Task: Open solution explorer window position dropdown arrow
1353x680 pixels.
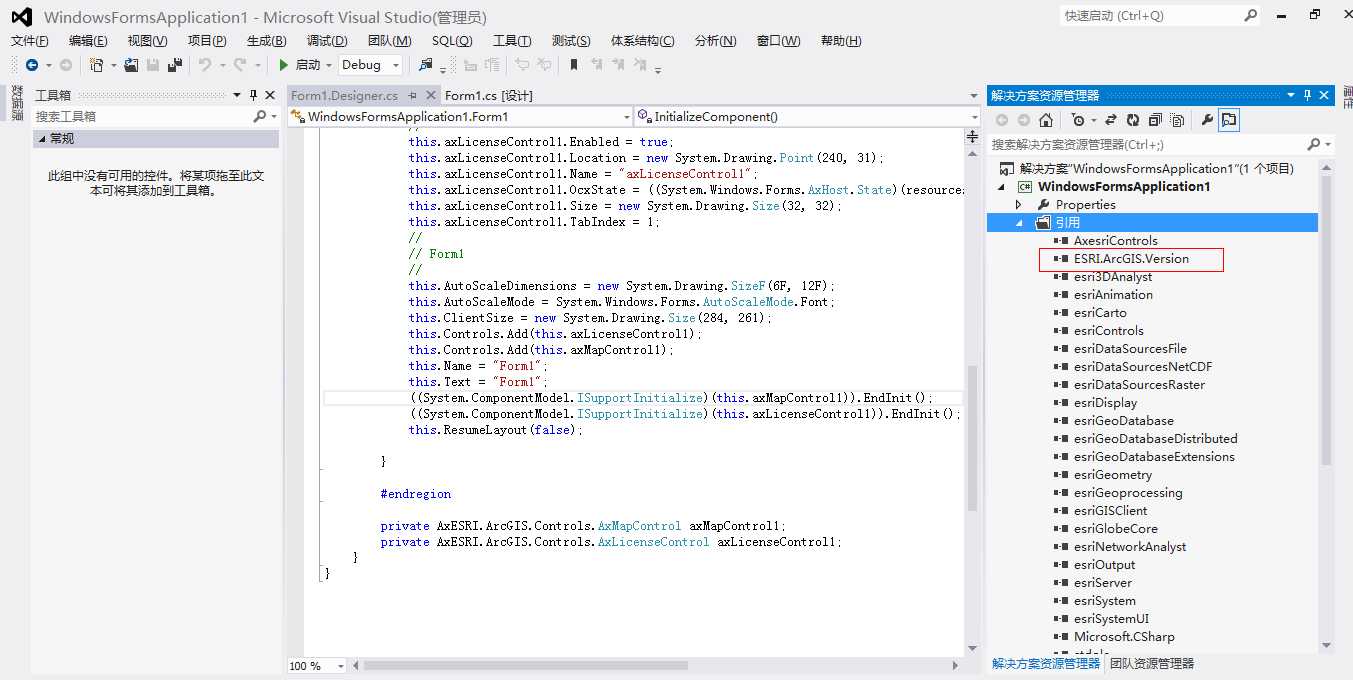Action: [x=1291, y=95]
